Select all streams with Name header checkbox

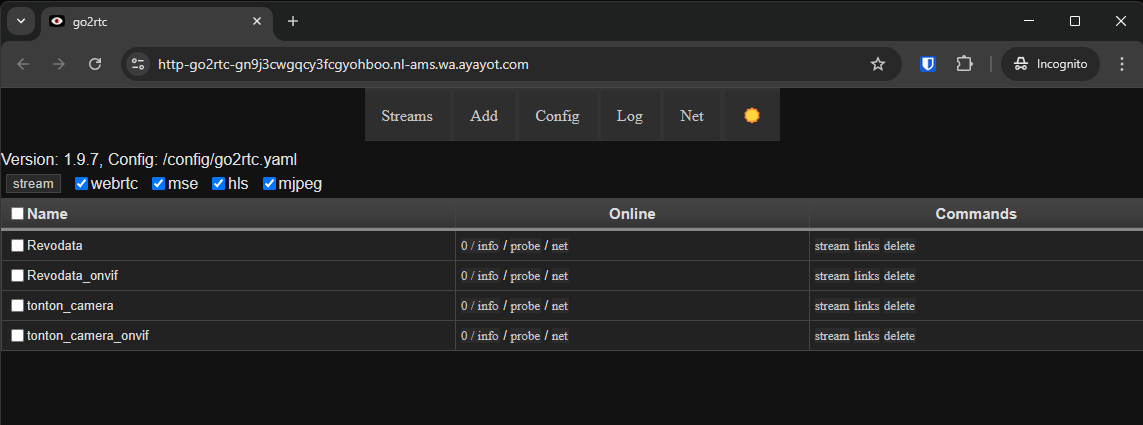click(x=17, y=214)
